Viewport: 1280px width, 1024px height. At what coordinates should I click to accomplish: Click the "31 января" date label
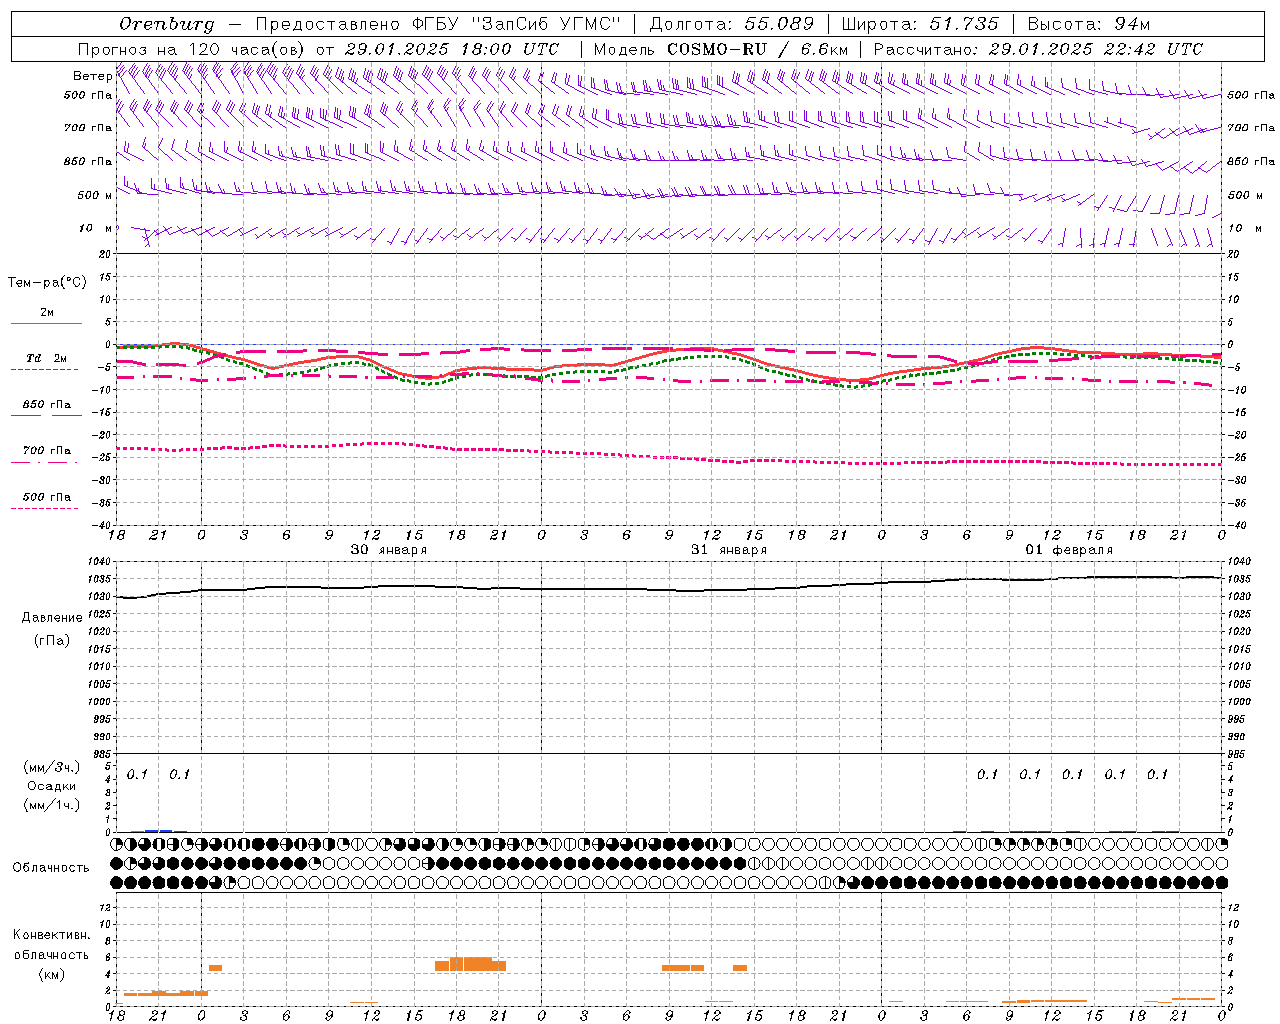(729, 550)
